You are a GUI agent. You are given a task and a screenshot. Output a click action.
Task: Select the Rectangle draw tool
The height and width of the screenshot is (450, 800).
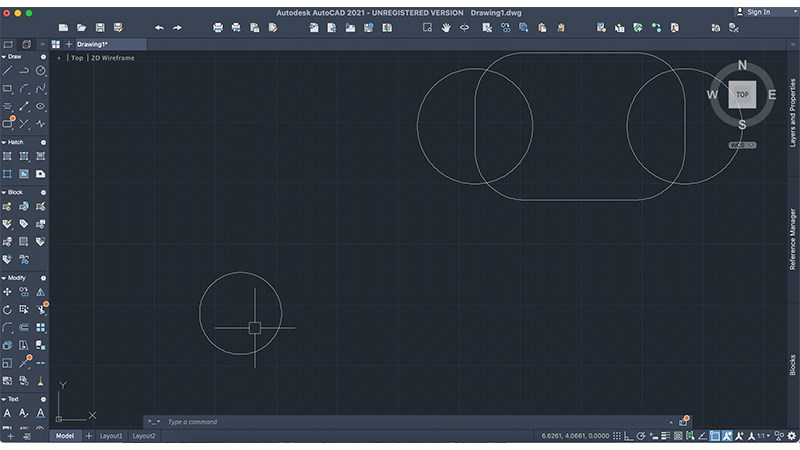[8, 89]
